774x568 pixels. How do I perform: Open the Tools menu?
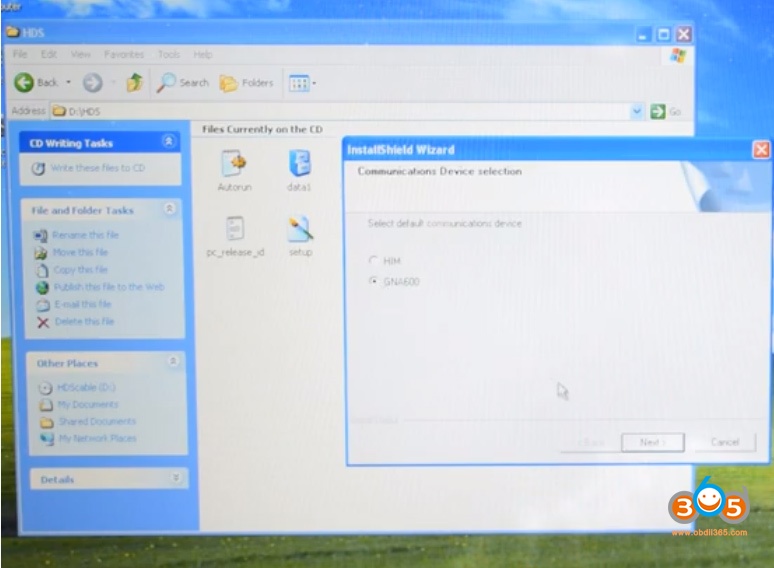169,54
